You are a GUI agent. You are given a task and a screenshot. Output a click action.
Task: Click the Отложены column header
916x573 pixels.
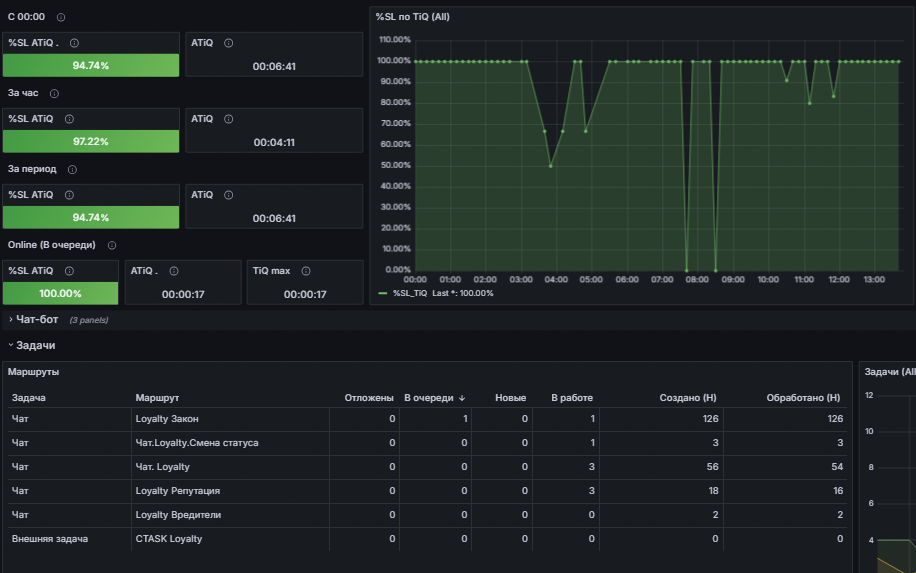pyautogui.click(x=369, y=398)
